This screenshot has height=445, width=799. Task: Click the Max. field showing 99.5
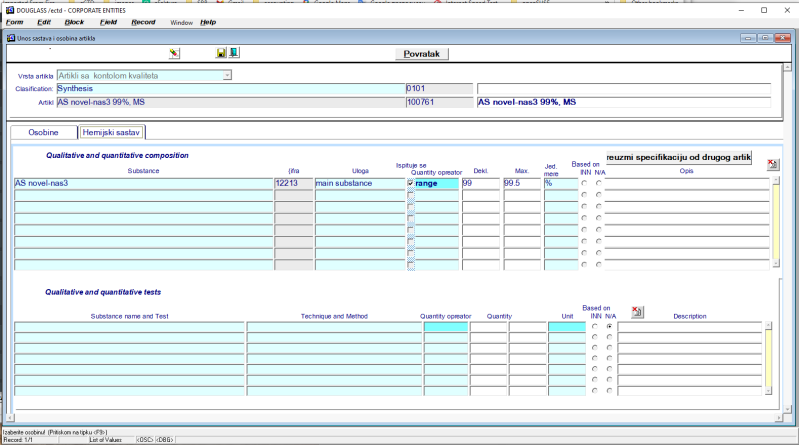pos(521,184)
